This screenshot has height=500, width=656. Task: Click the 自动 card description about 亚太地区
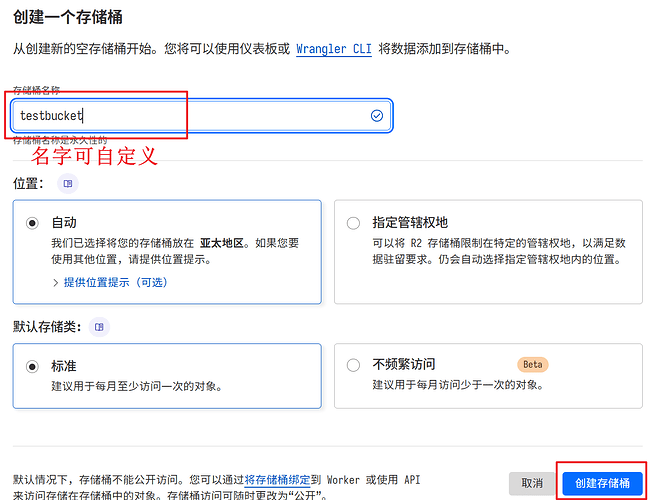[x=175, y=250]
